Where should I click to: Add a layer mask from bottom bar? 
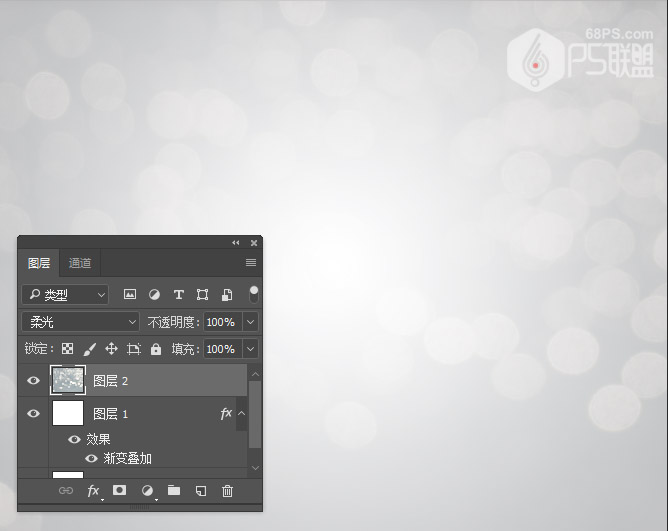120,490
